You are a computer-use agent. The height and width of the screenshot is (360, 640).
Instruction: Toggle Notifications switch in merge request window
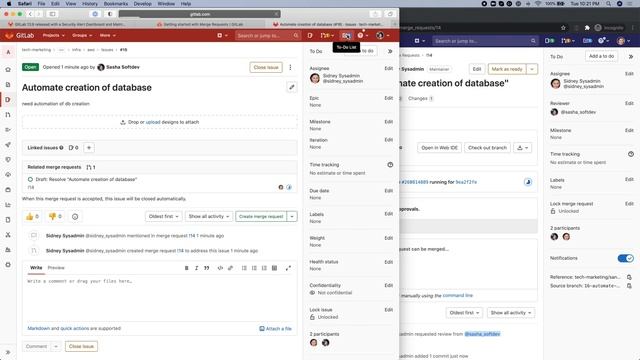[x=625, y=258]
